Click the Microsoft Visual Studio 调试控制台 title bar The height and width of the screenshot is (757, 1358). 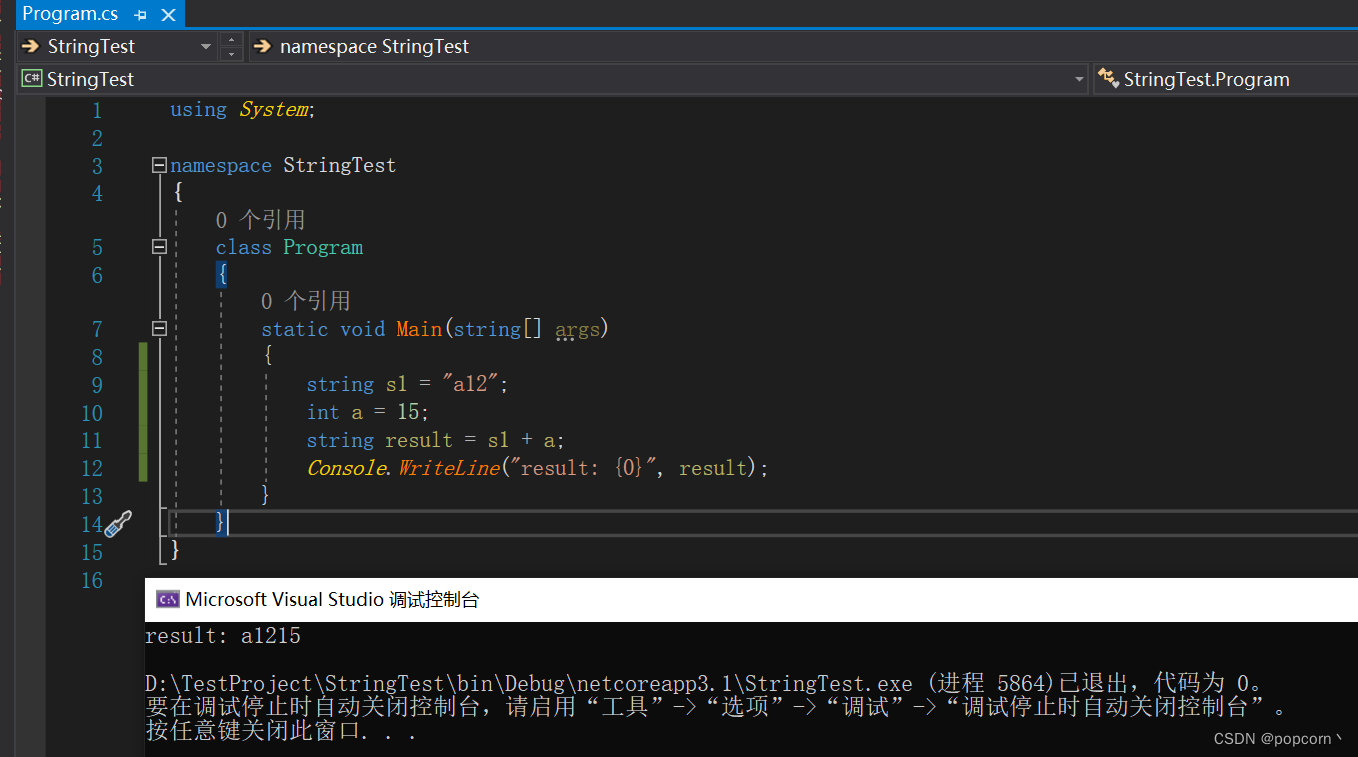click(751, 599)
